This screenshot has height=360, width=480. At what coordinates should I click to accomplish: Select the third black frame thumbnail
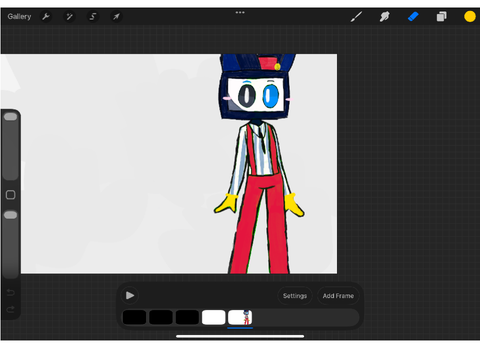pos(187,317)
